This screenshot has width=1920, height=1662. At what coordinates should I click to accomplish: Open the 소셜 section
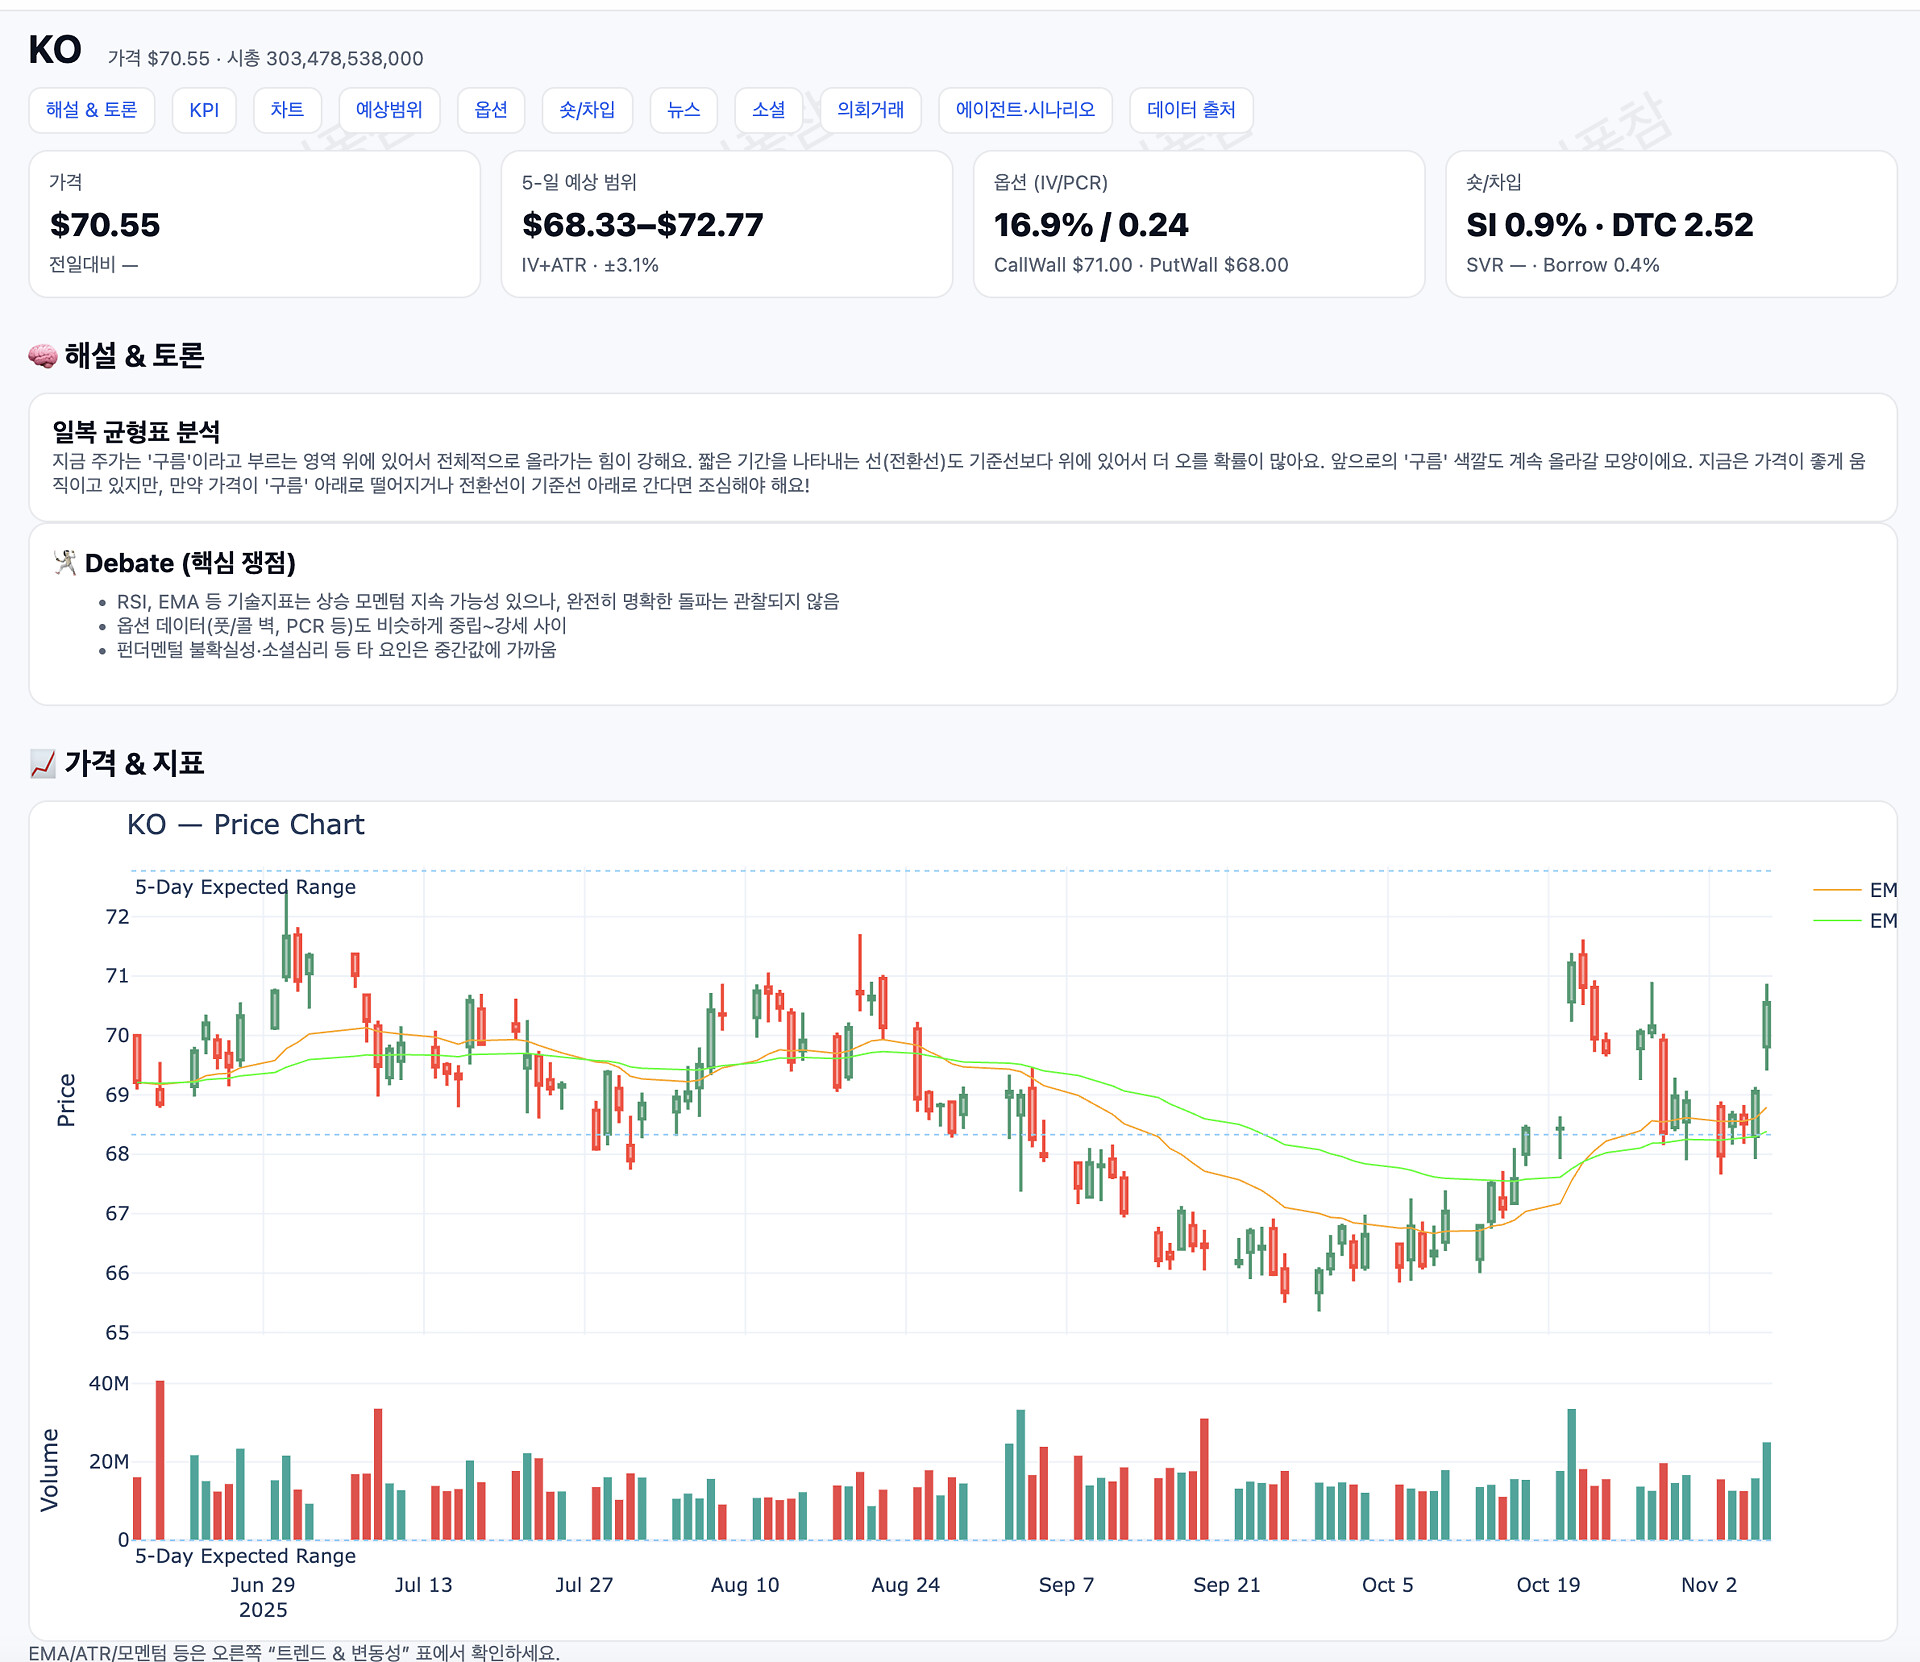(x=768, y=110)
